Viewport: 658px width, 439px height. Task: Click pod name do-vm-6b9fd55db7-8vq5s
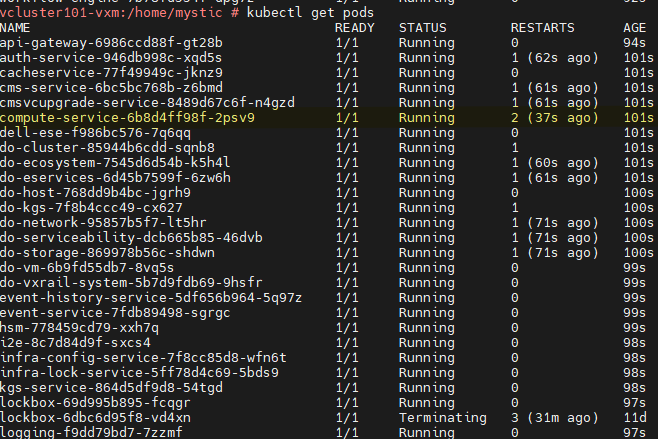87,268
